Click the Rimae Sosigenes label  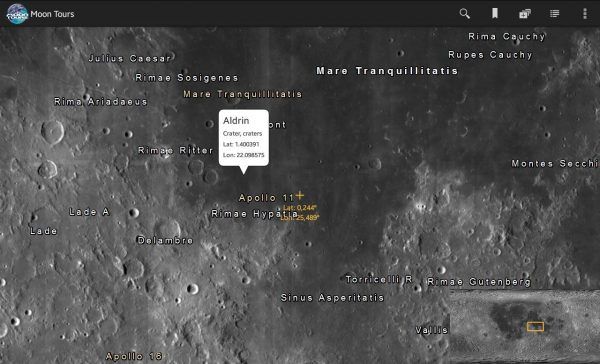coord(187,78)
